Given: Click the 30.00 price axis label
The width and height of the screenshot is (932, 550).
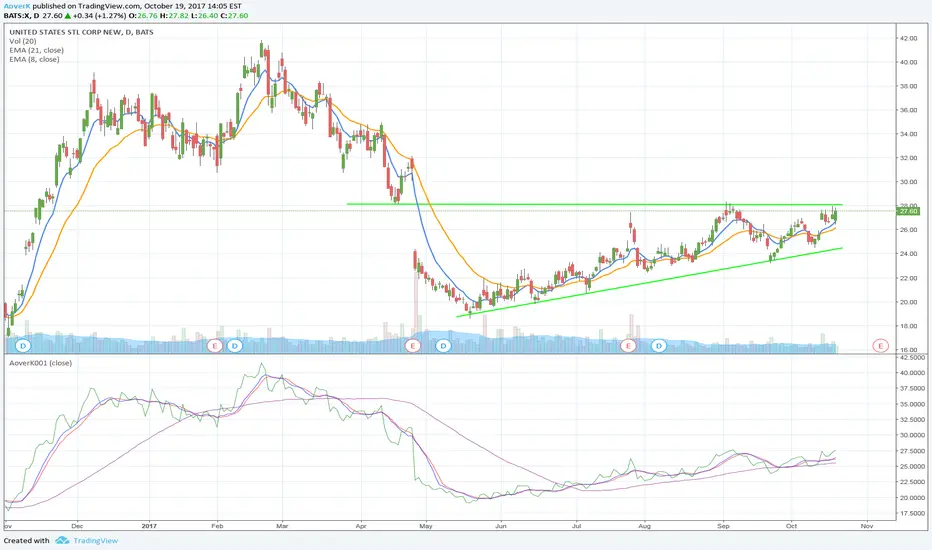Looking at the screenshot, I should tap(908, 182).
